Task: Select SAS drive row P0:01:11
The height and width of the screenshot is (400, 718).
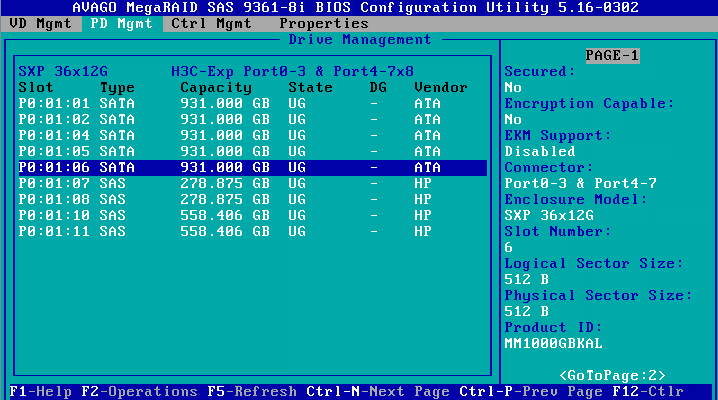Action: point(252,232)
